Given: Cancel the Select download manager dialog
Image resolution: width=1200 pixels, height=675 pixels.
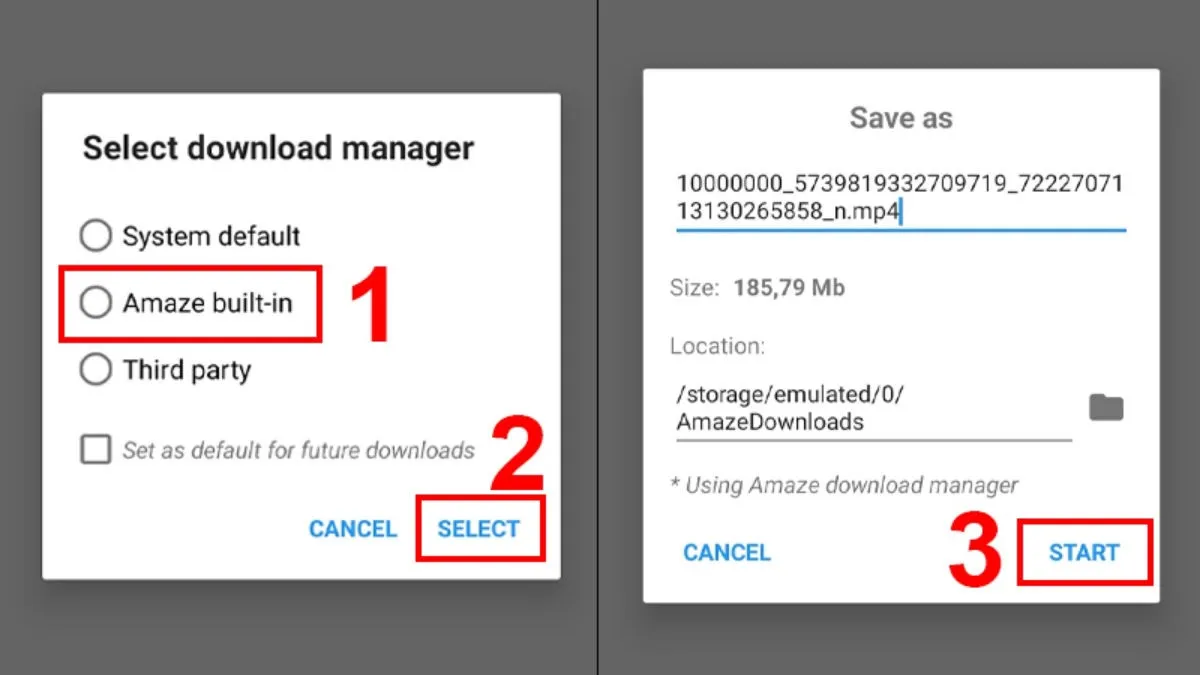Looking at the screenshot, I should pyautogui.click(x=352, y=529).
